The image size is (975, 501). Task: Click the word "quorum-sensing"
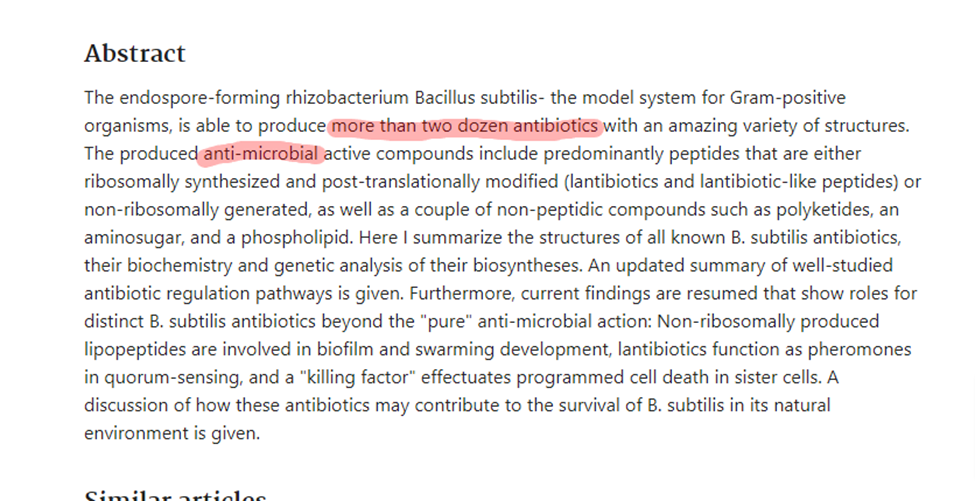point(161,378)
